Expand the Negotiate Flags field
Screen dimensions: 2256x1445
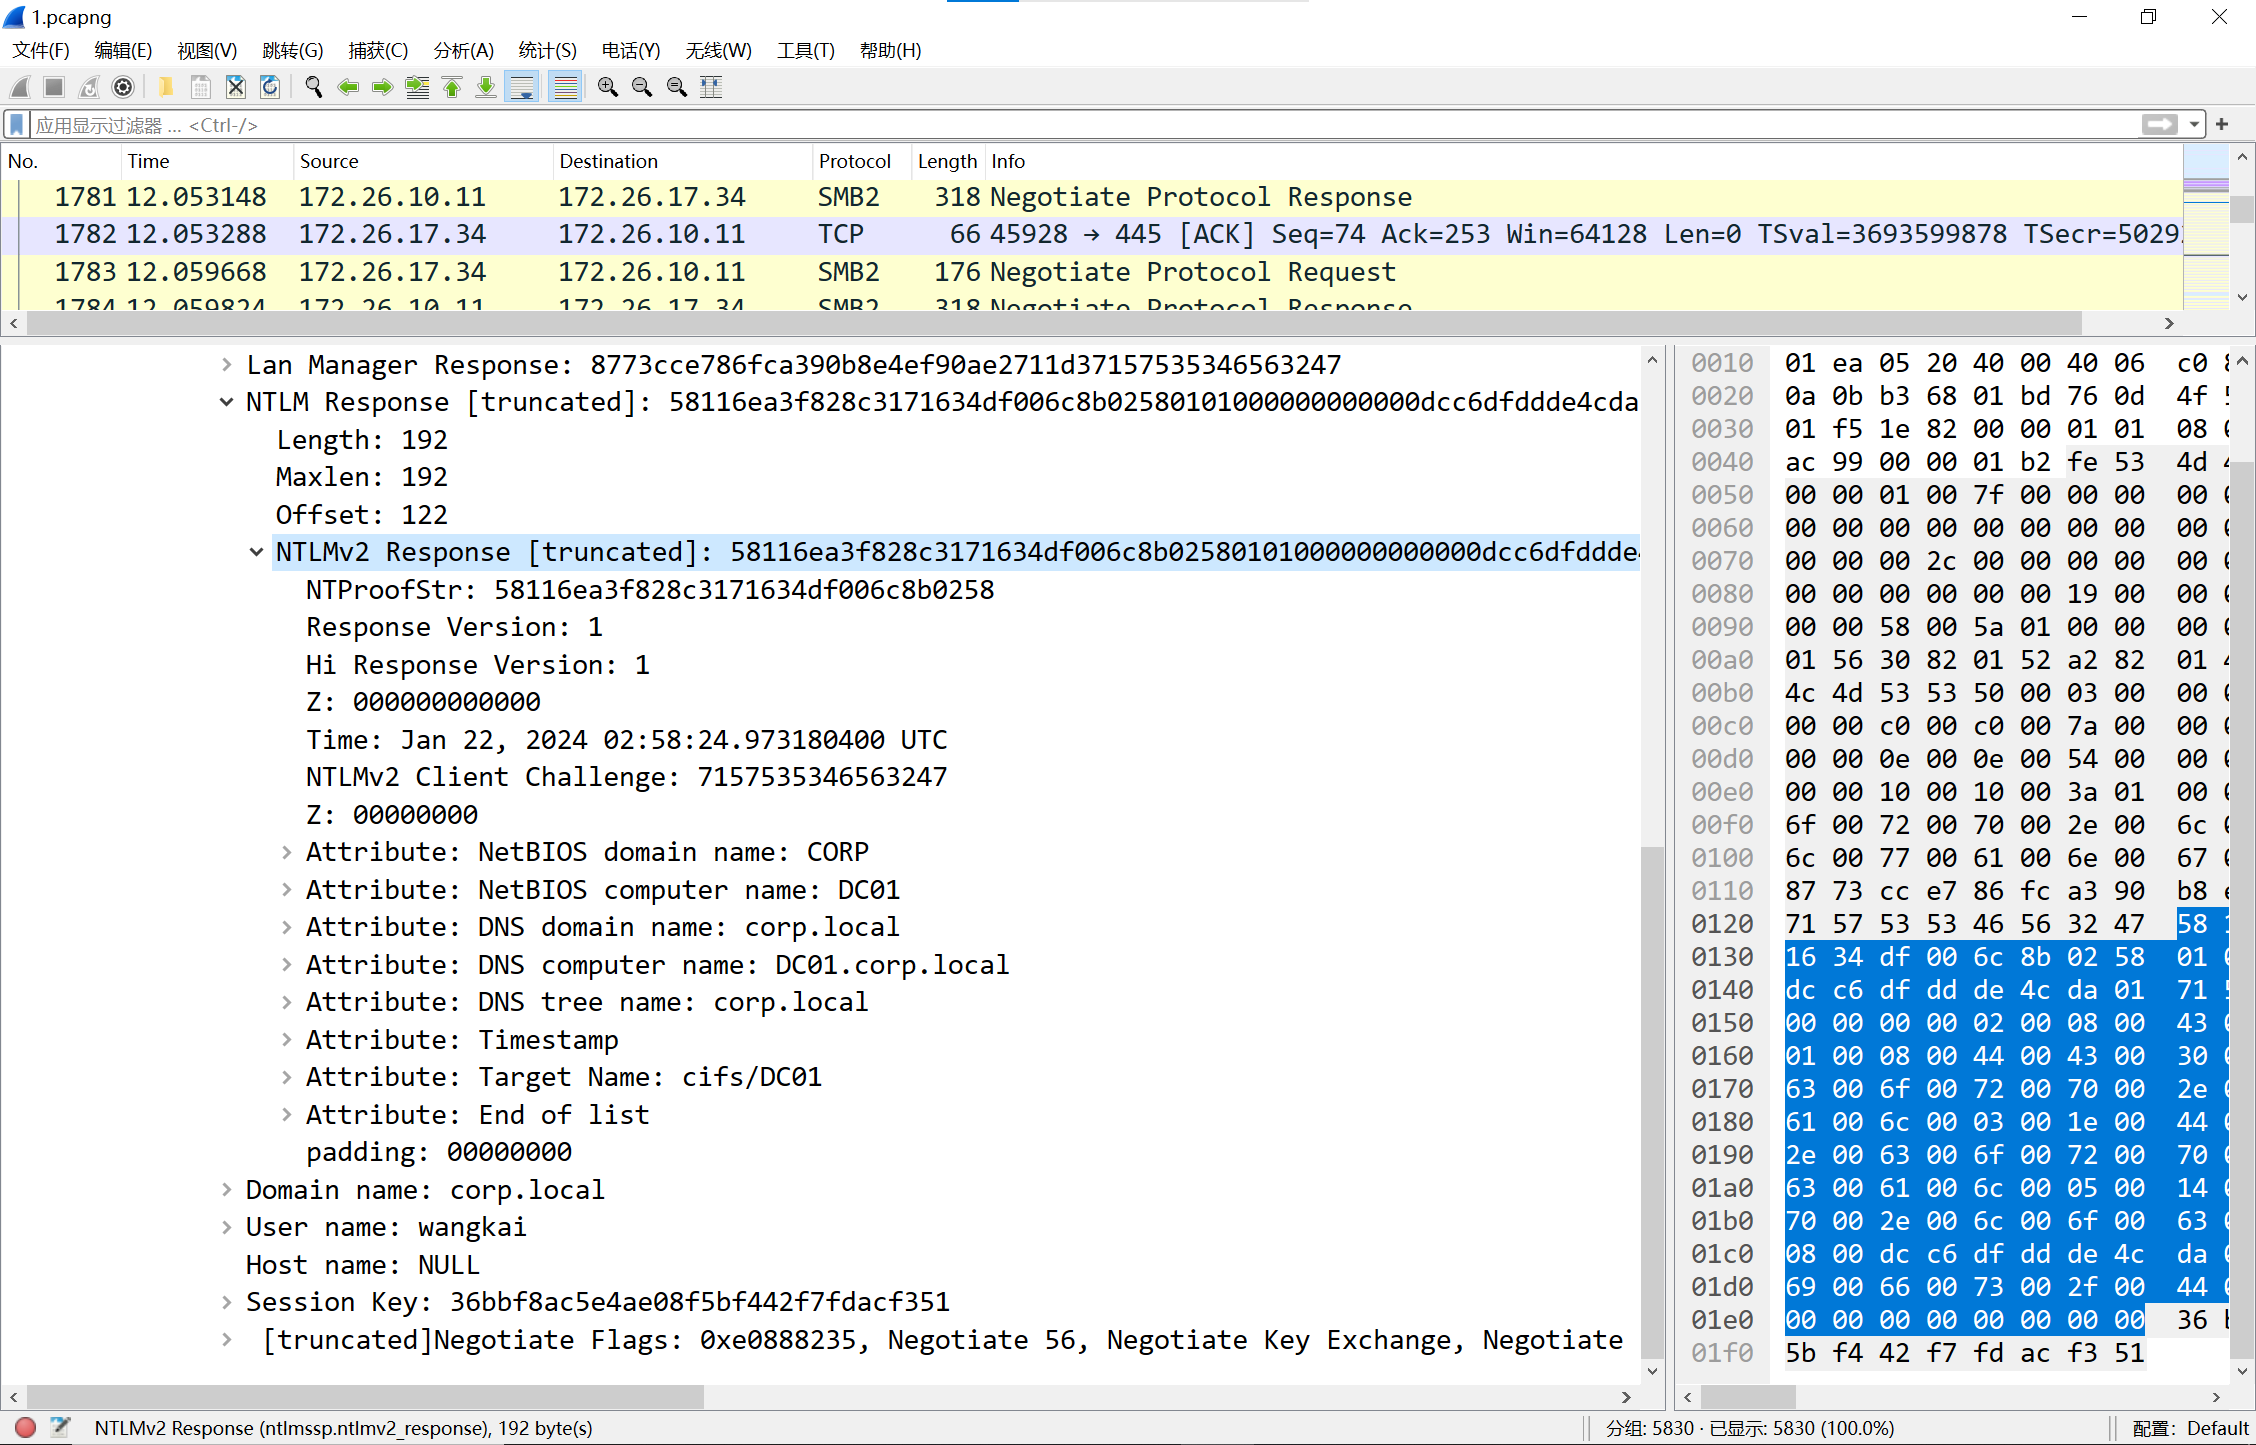[227, 1340]
